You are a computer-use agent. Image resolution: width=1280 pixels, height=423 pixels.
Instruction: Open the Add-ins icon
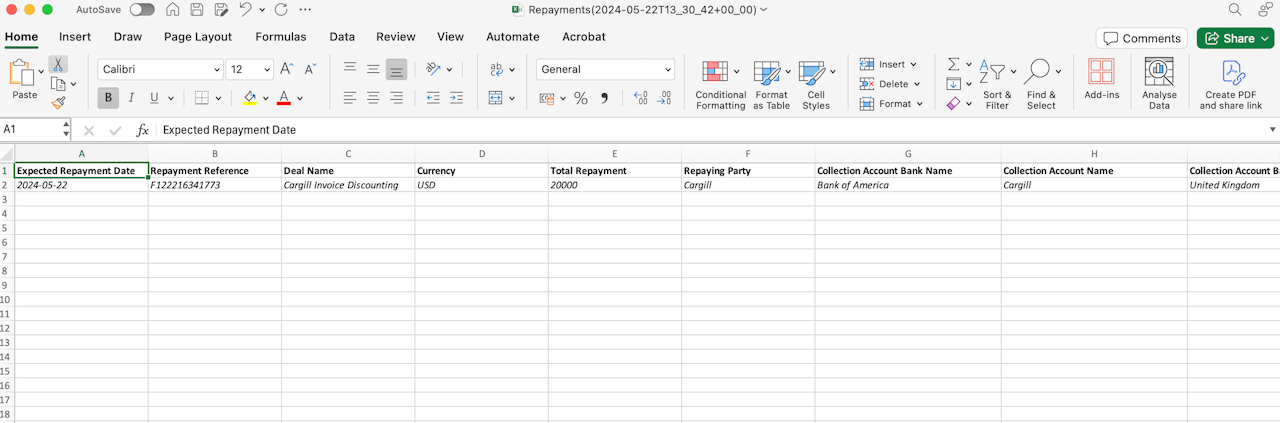tap(1101, 79)
